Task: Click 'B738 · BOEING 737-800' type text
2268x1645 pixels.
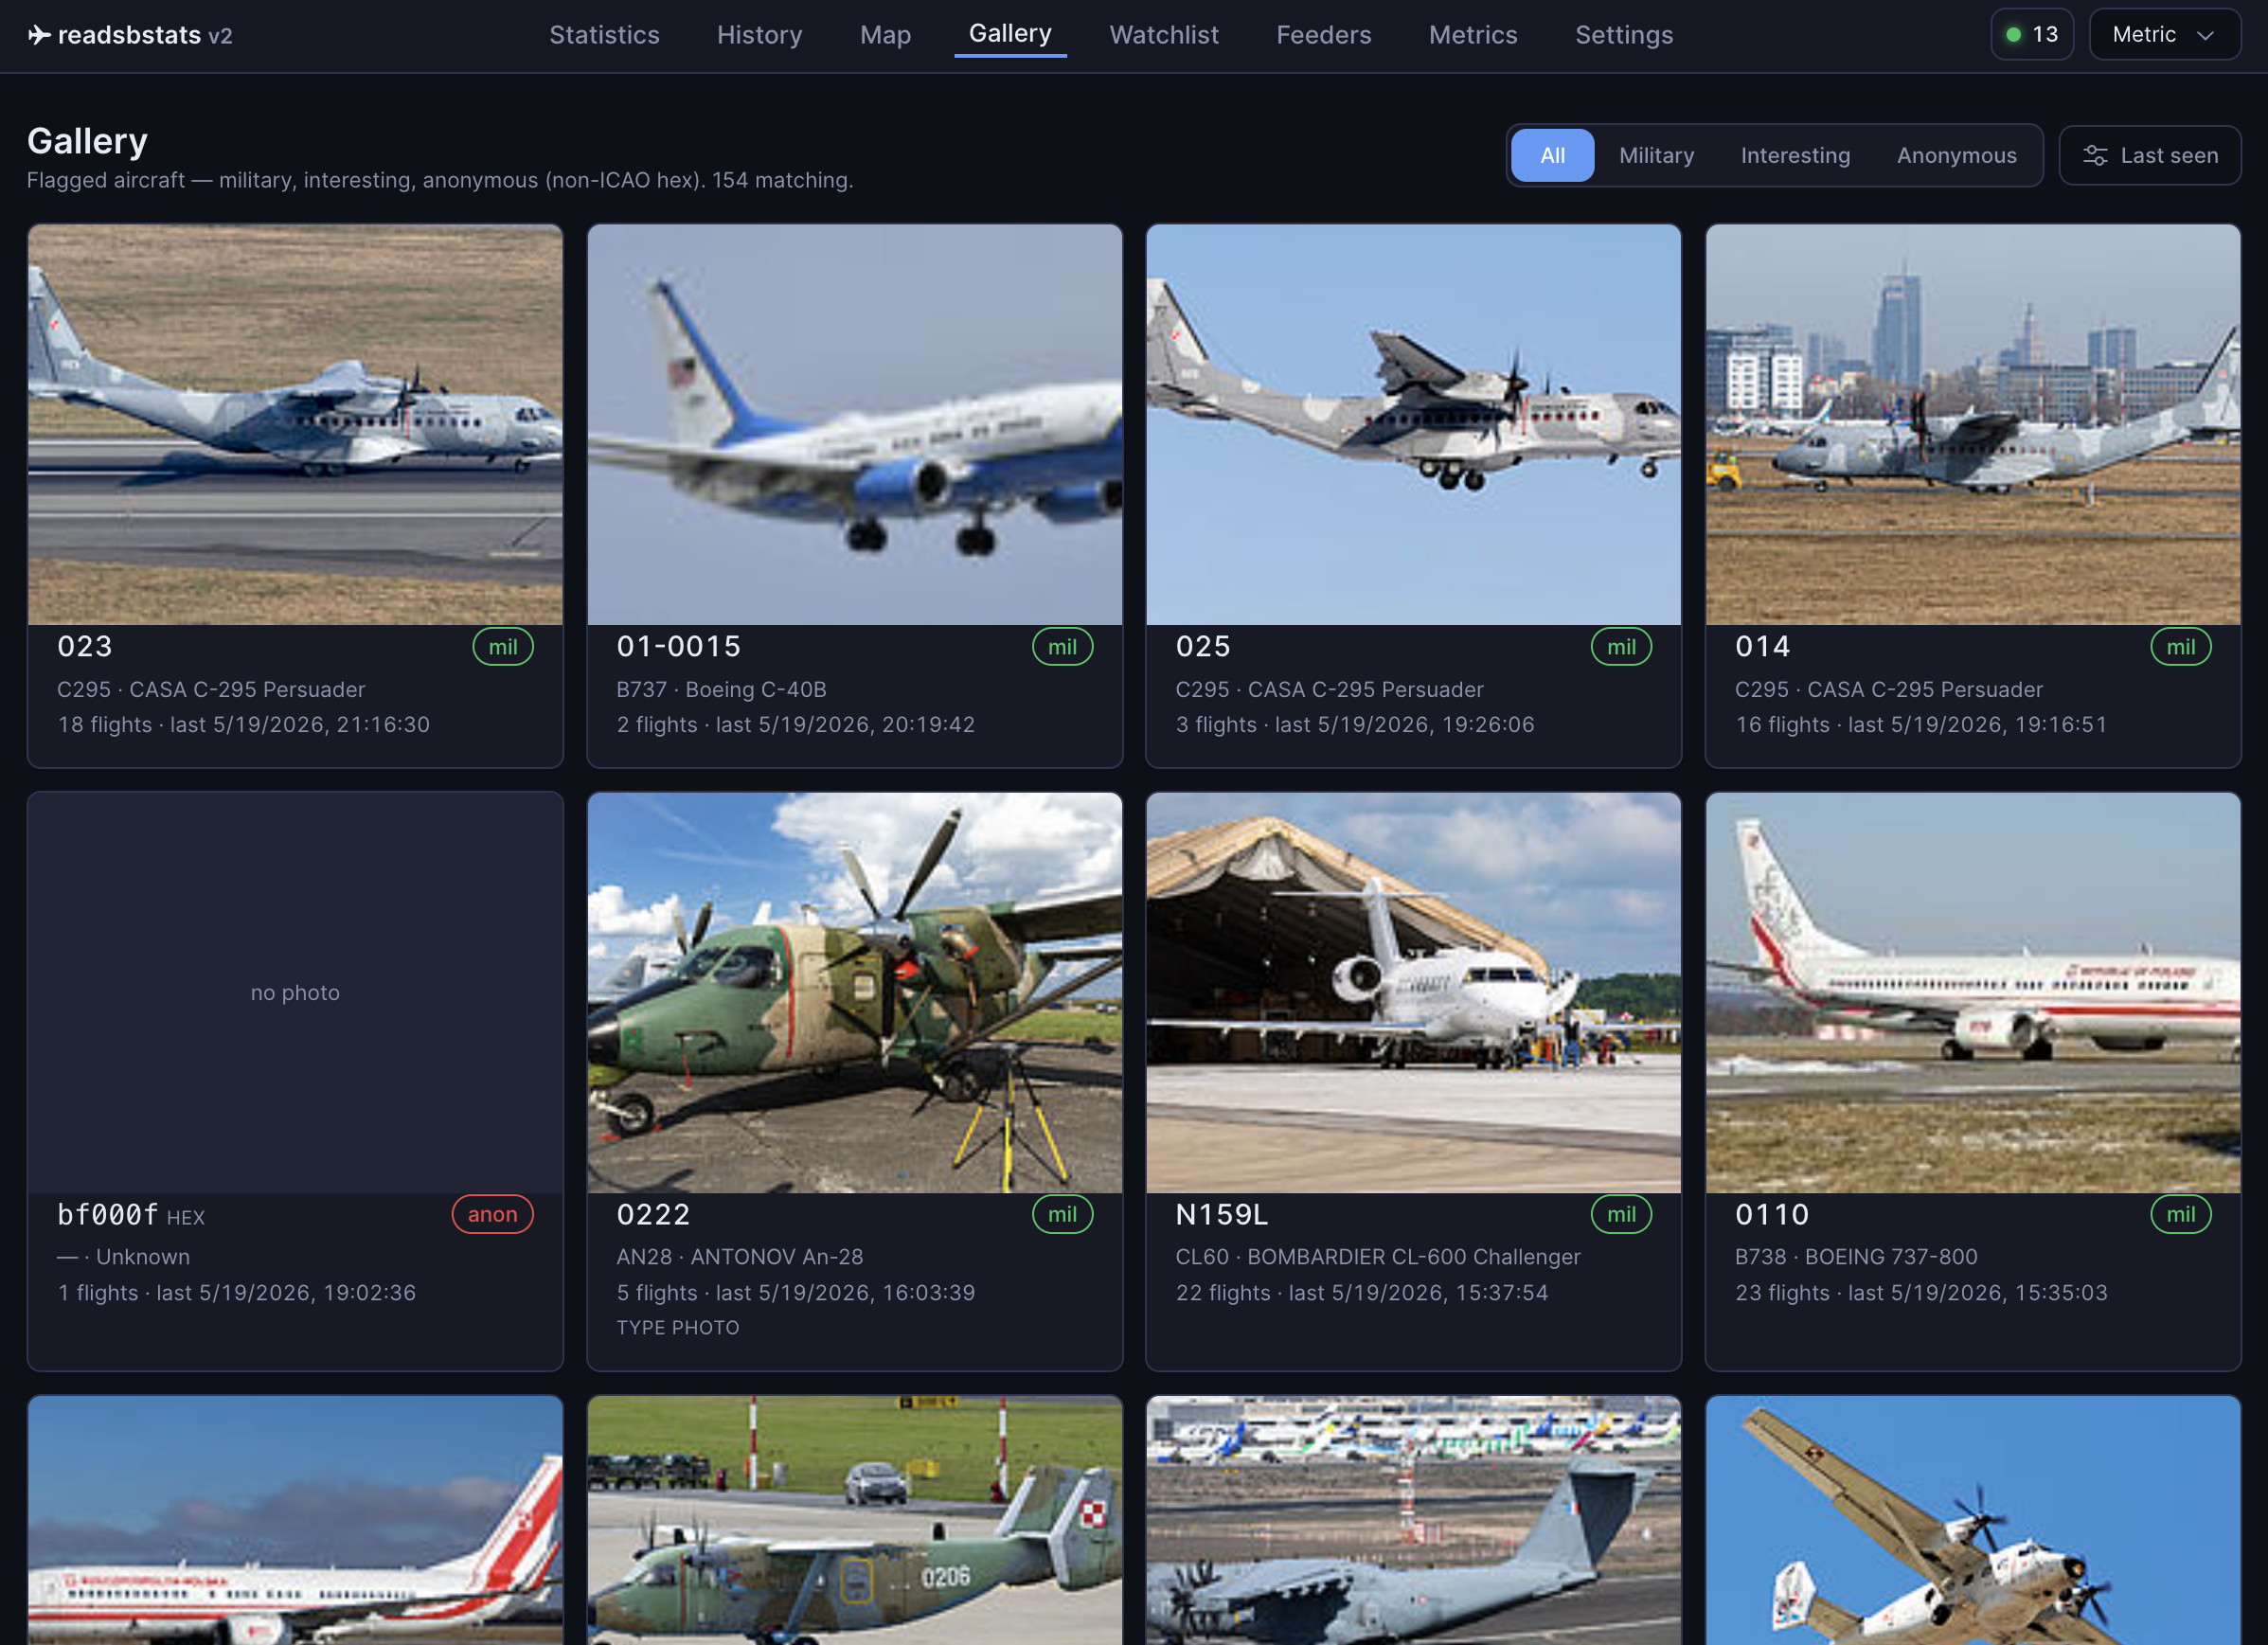Action: pyautogui.click(x=1856, y=1256)
